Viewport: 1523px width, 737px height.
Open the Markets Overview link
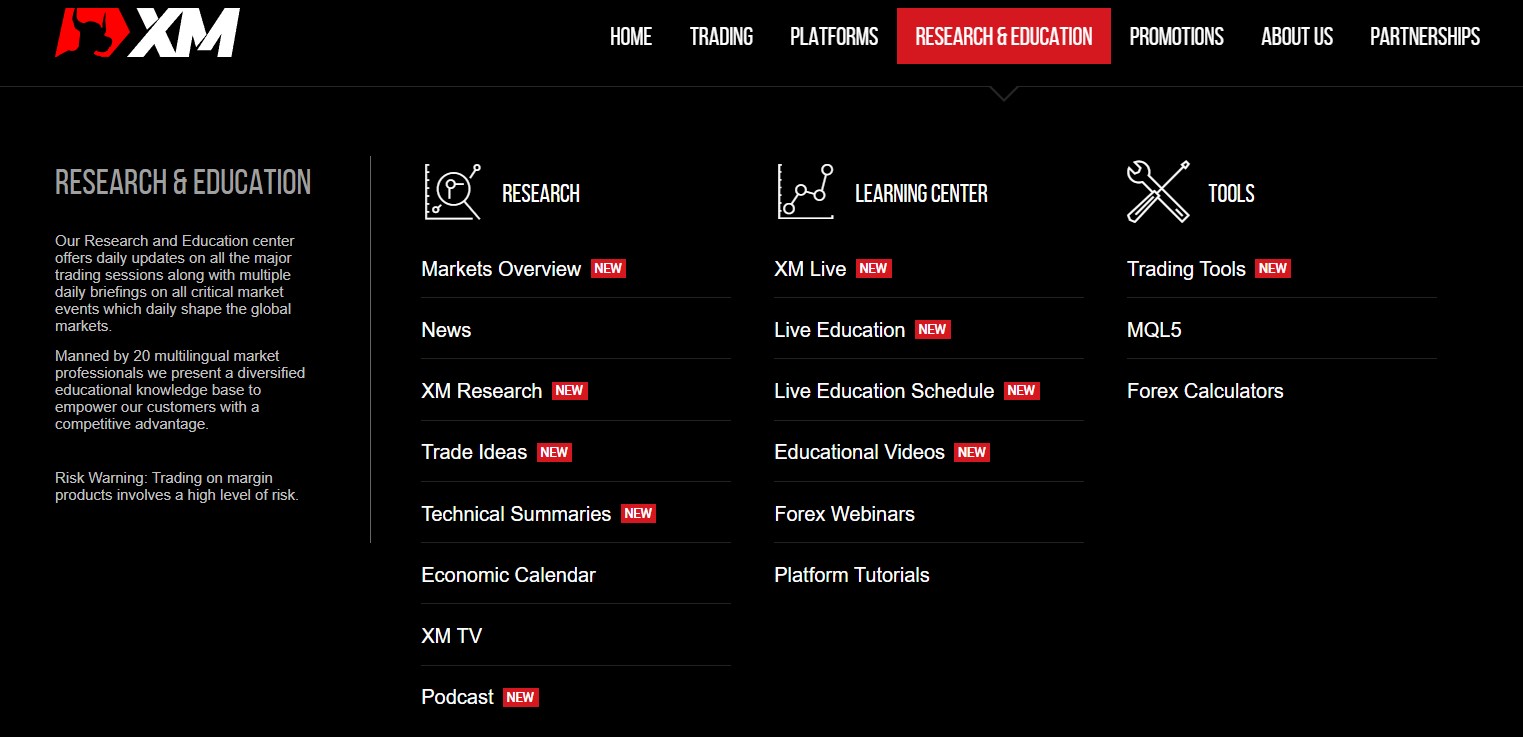pyautogui.click(x=501, y=269)
